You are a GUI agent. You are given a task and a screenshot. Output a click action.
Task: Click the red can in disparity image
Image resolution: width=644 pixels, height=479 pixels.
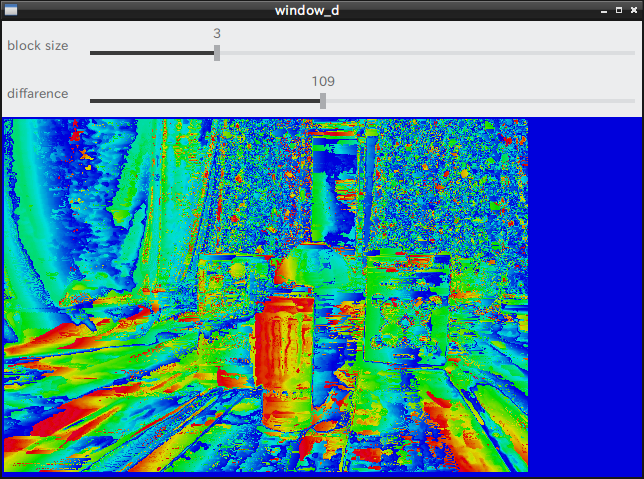pos(284,362)
